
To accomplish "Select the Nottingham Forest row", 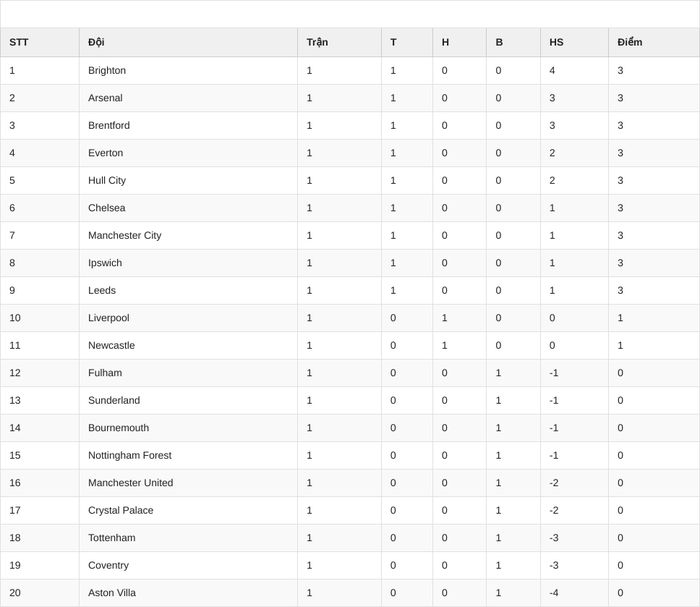I will (x=350, y=455).
